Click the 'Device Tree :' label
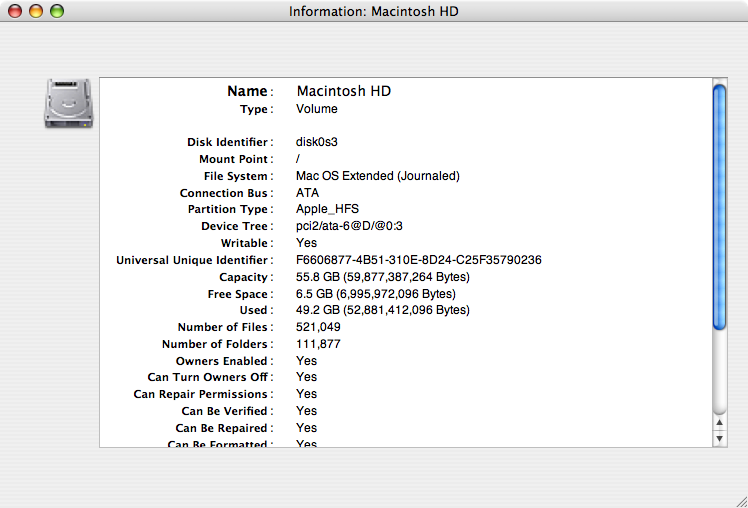748x508 pixels. pyautogui.click(x=238, y=226)
